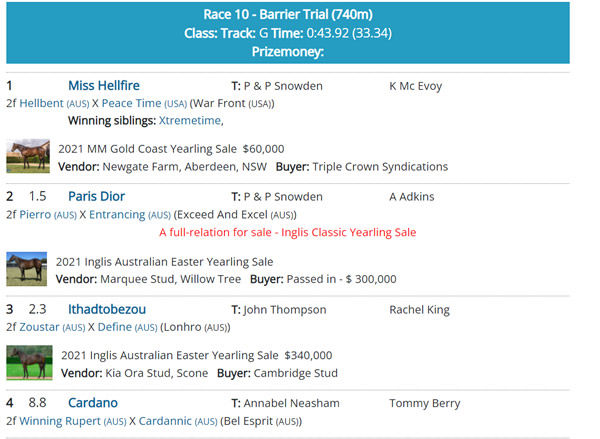
Task: View sire Zoustar details
Action: [39, 327]
